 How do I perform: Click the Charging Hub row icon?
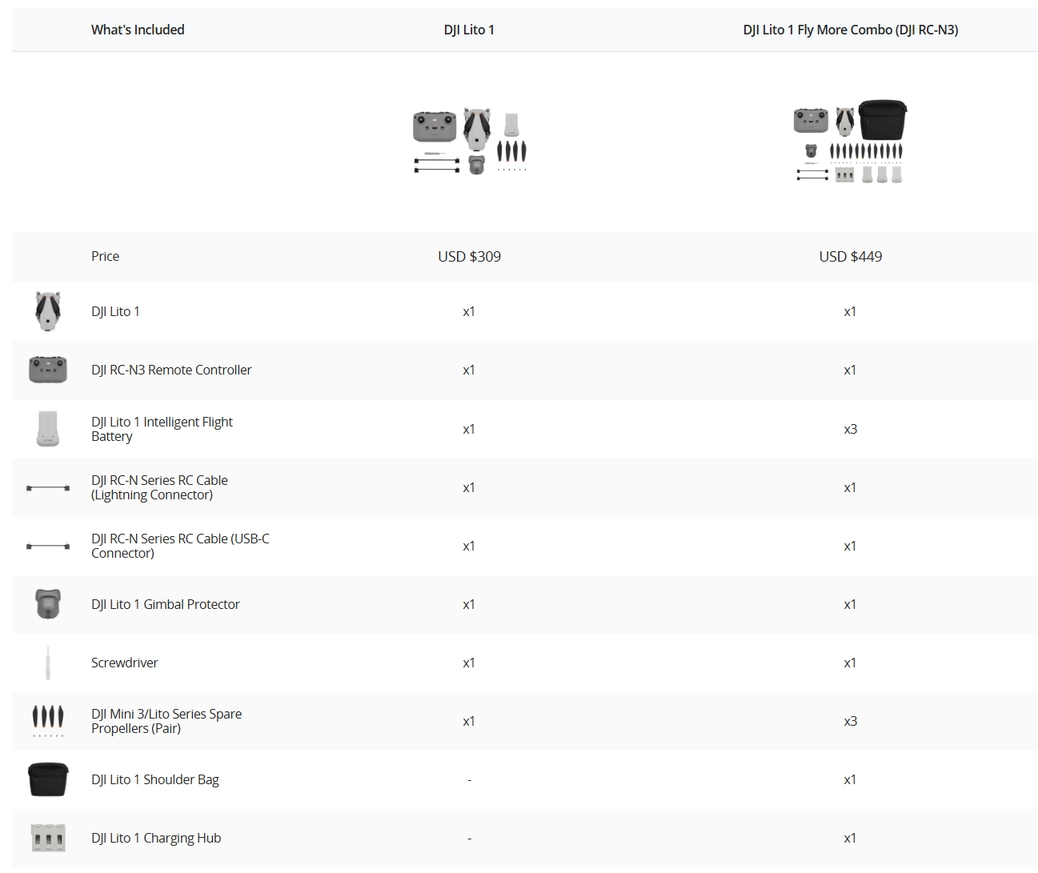[x=48, y=838]
